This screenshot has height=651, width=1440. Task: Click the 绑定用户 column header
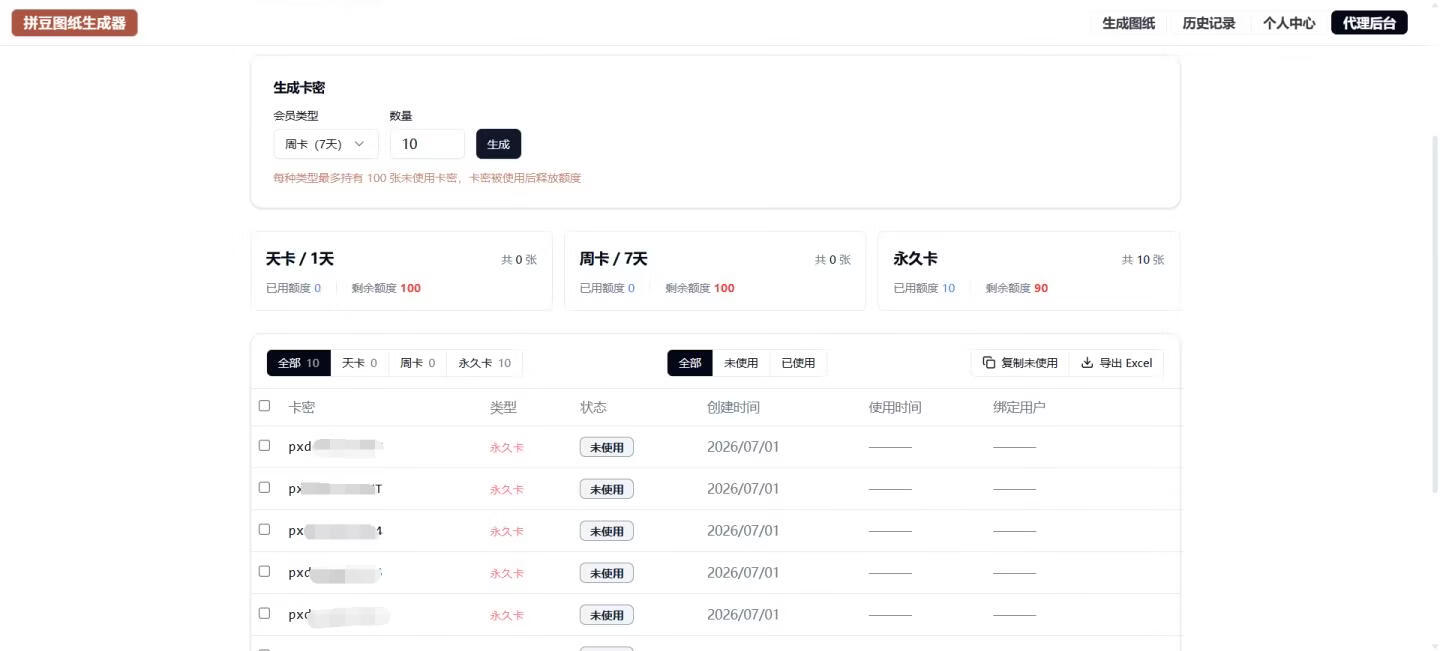(1019, 407)
